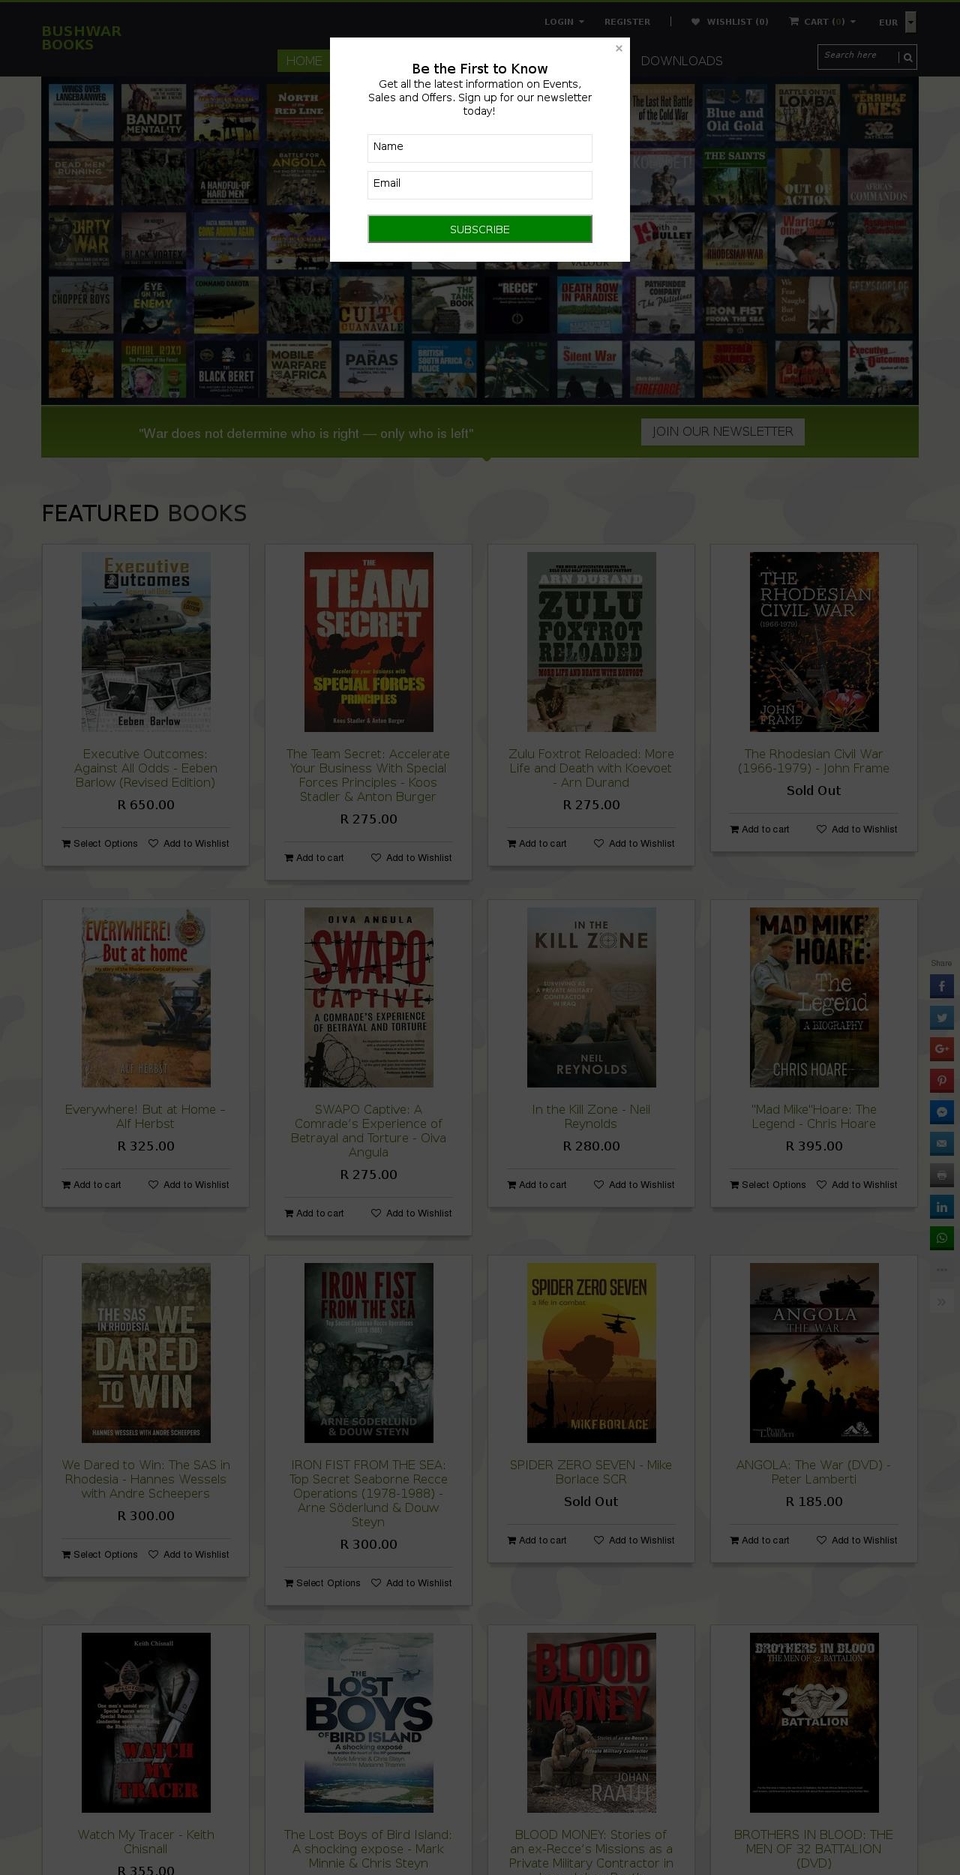Add Rhodesian Civil War to wishlist
960x1875 pixels.
[x=857, y=830]
